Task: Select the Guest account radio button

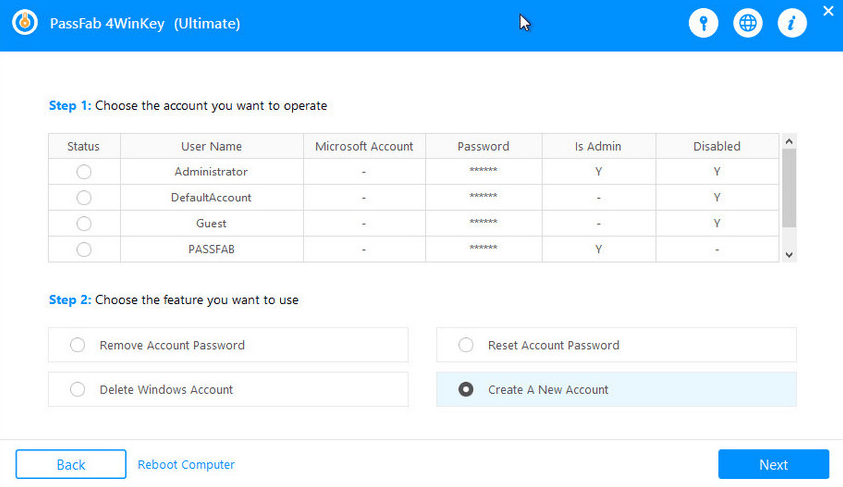Action: tap(84, 224)
